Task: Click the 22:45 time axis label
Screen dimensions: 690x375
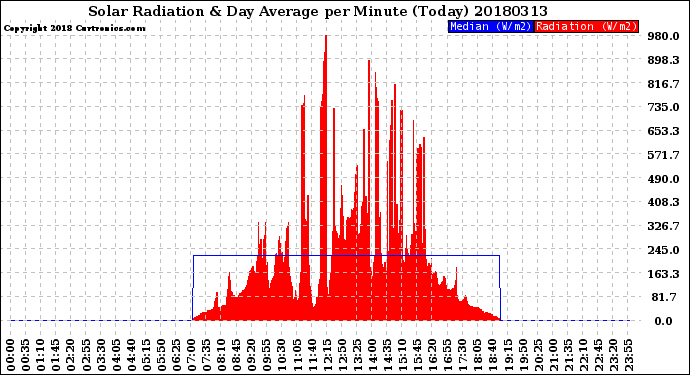Action: click(x=598, y=355)
